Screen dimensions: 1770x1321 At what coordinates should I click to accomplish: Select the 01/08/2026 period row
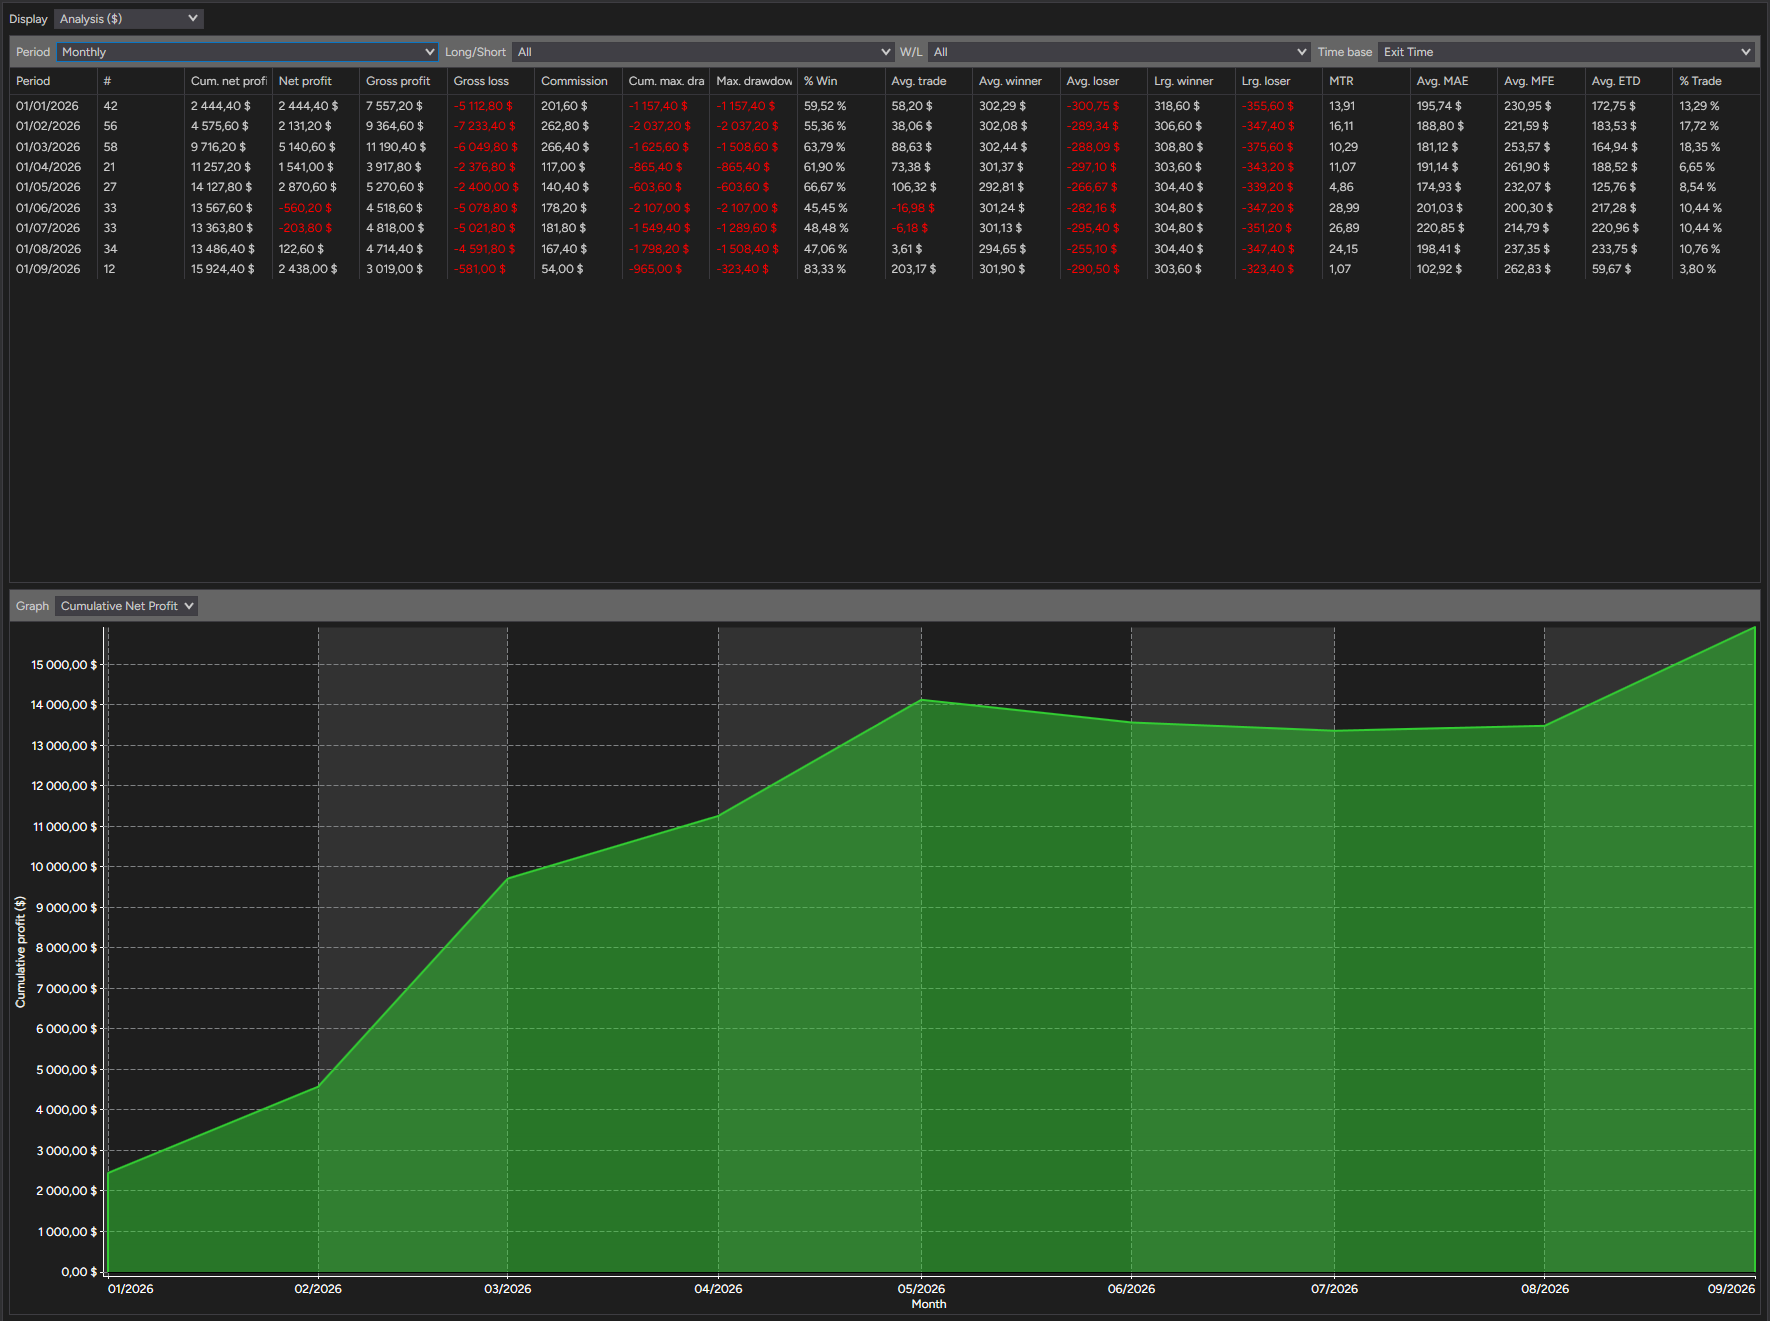click(x=884, y=249)
